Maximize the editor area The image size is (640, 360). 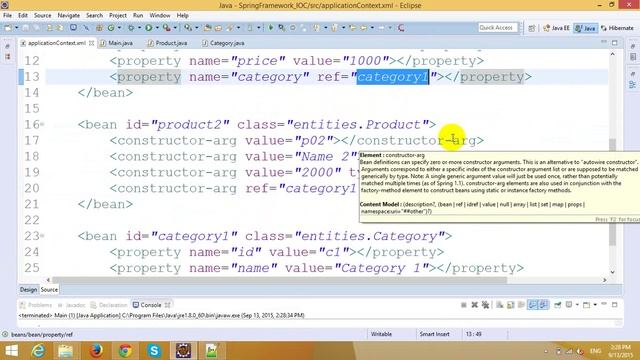615,42
